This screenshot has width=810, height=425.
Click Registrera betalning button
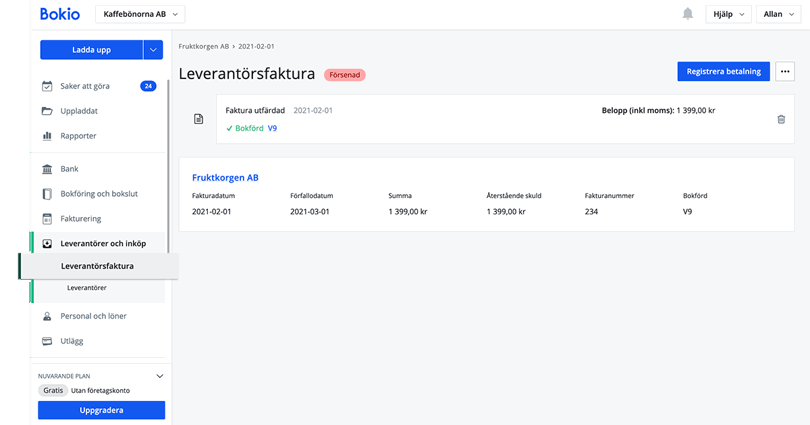coord(723,71)
